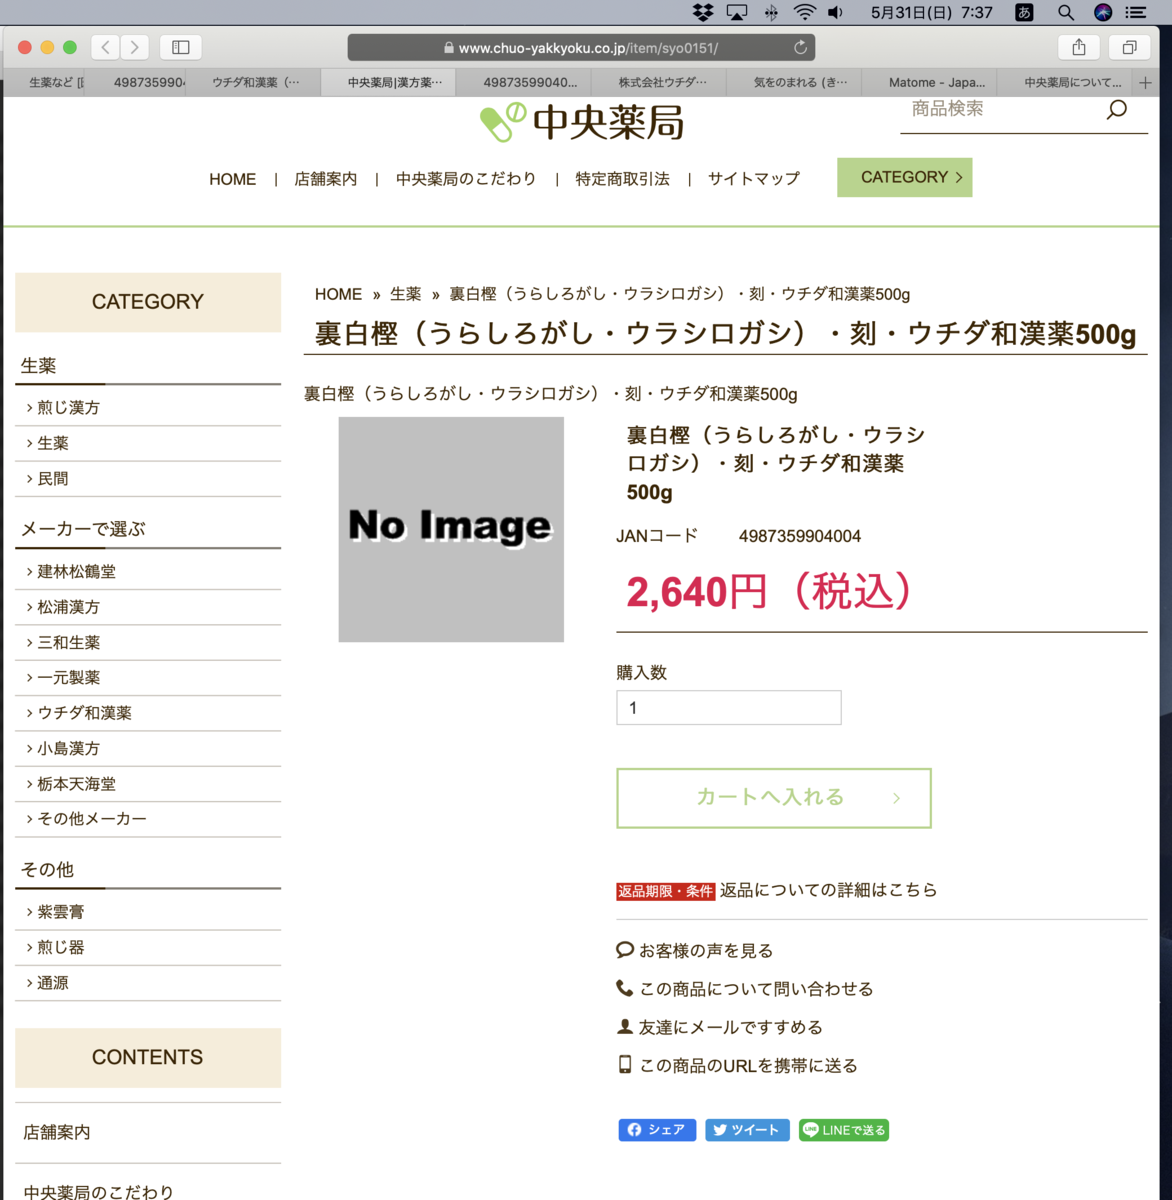This screenshot has width=1172, height=1200.
Task: Click the clock 5月31日(日) 7:37
Action: pos(931,12)
